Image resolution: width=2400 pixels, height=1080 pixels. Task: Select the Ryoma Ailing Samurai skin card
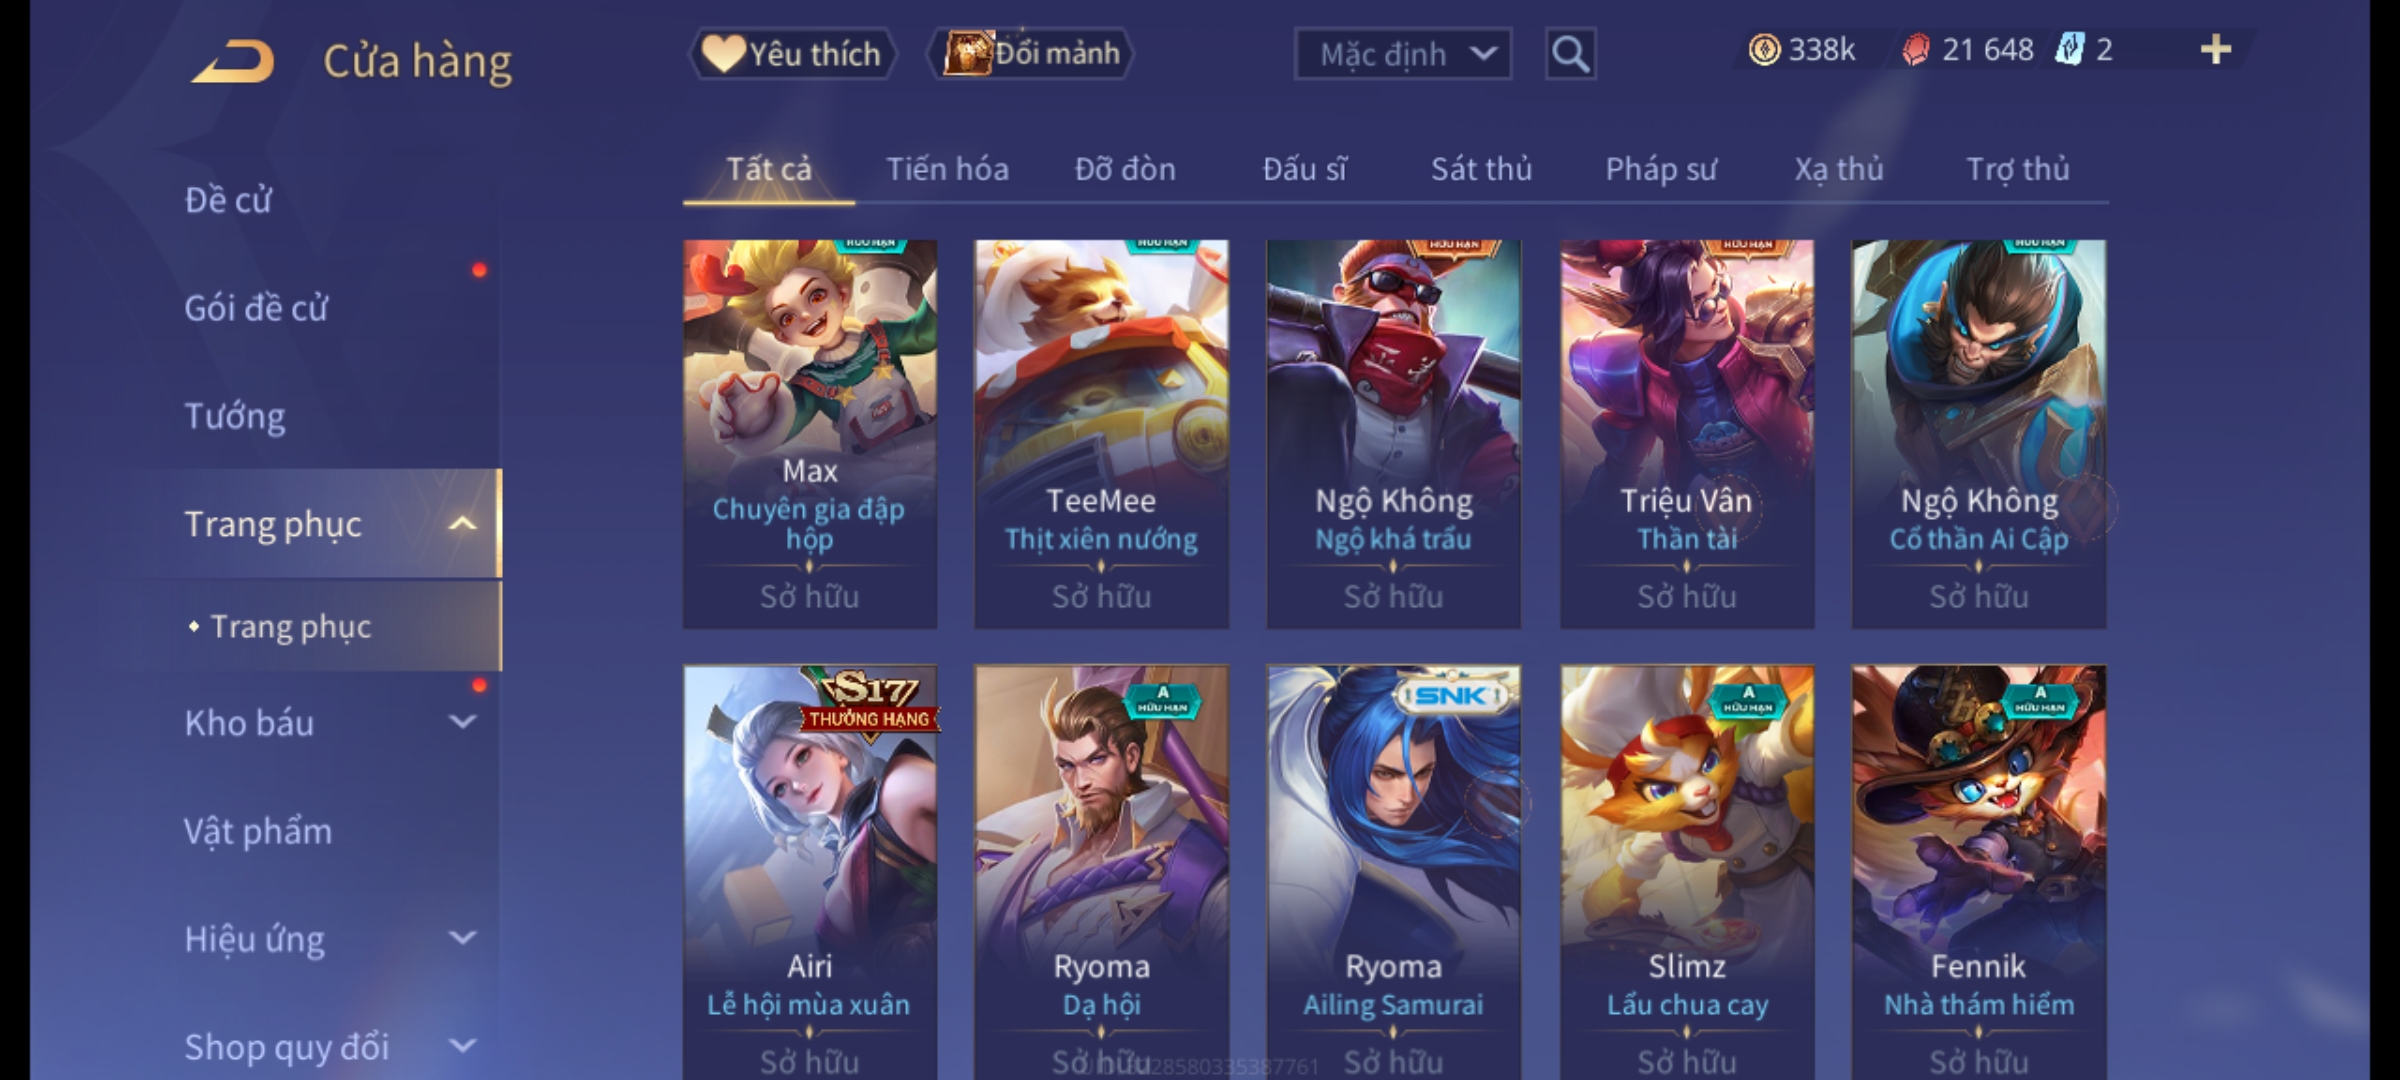(1393, 872)
